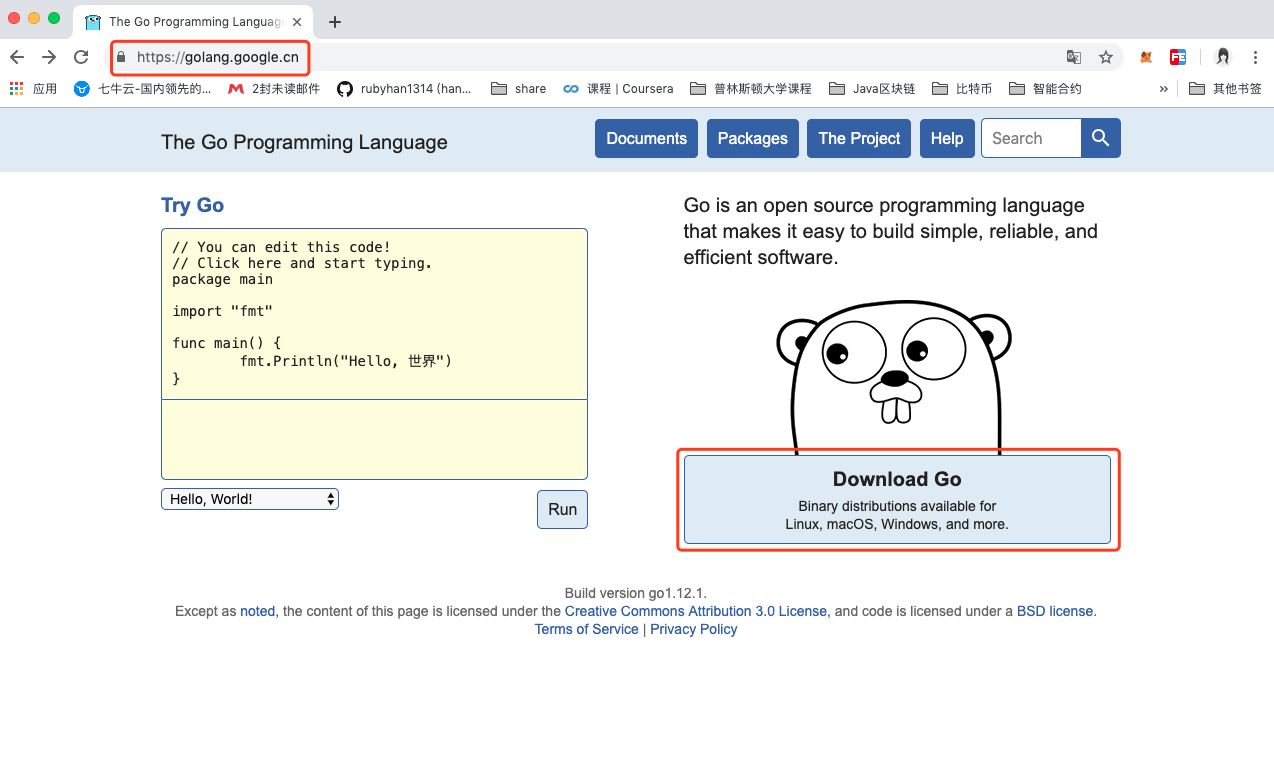Go to the Packages section
This screenshot has height=773, width=1274.
pyautogui.click(x=752, y=138)
